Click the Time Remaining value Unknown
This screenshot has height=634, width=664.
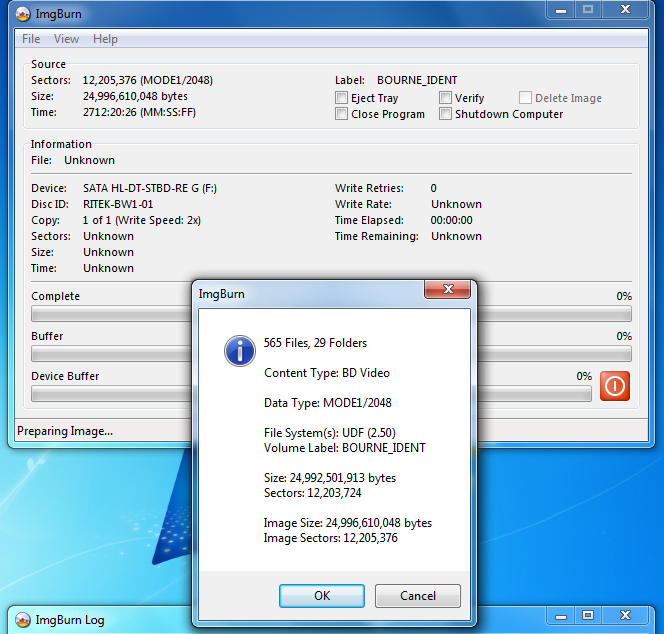pyautogui.click(x=456, y=236)
